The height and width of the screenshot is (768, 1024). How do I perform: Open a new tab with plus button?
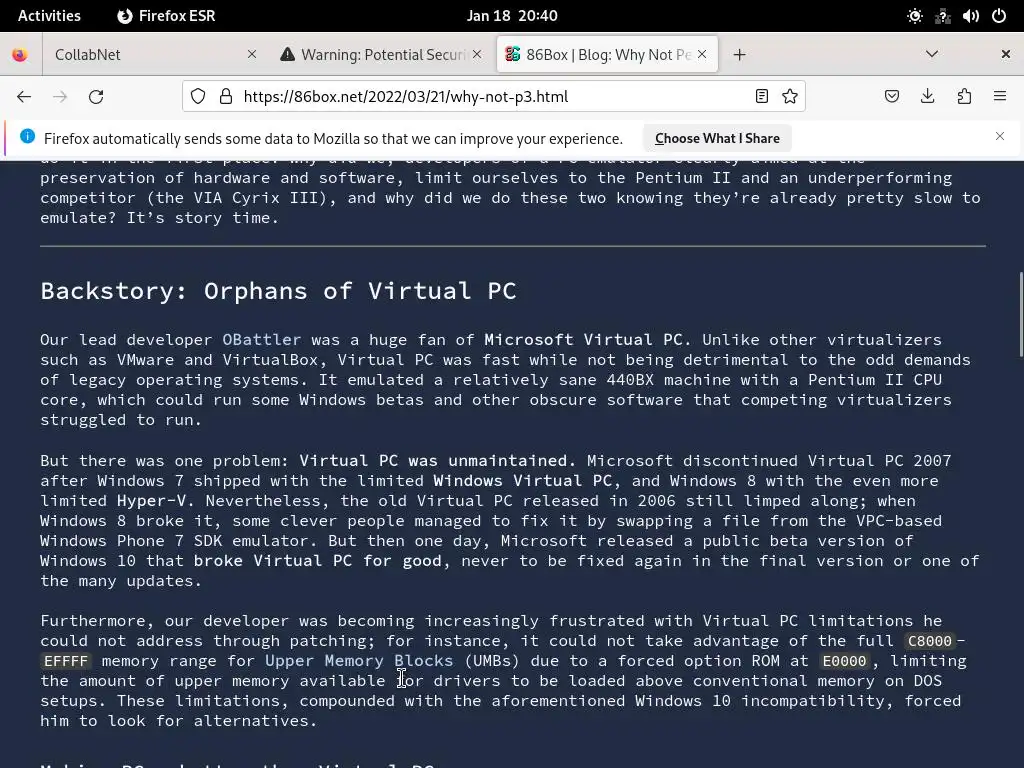pos(739,55)
